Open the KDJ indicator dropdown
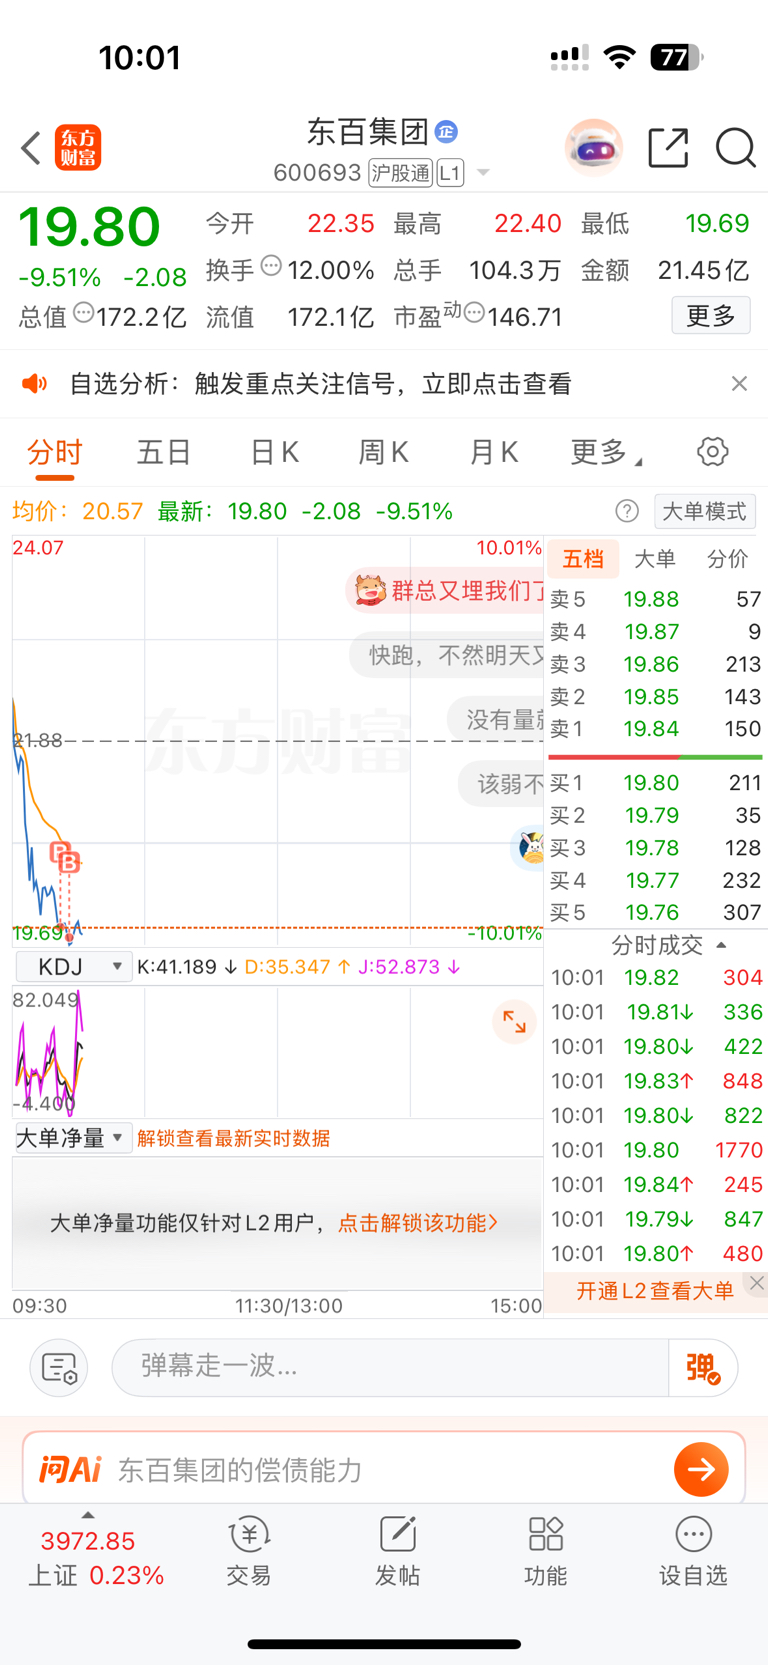This screenshot has width=769, height=1665. (x=74, y=967)
